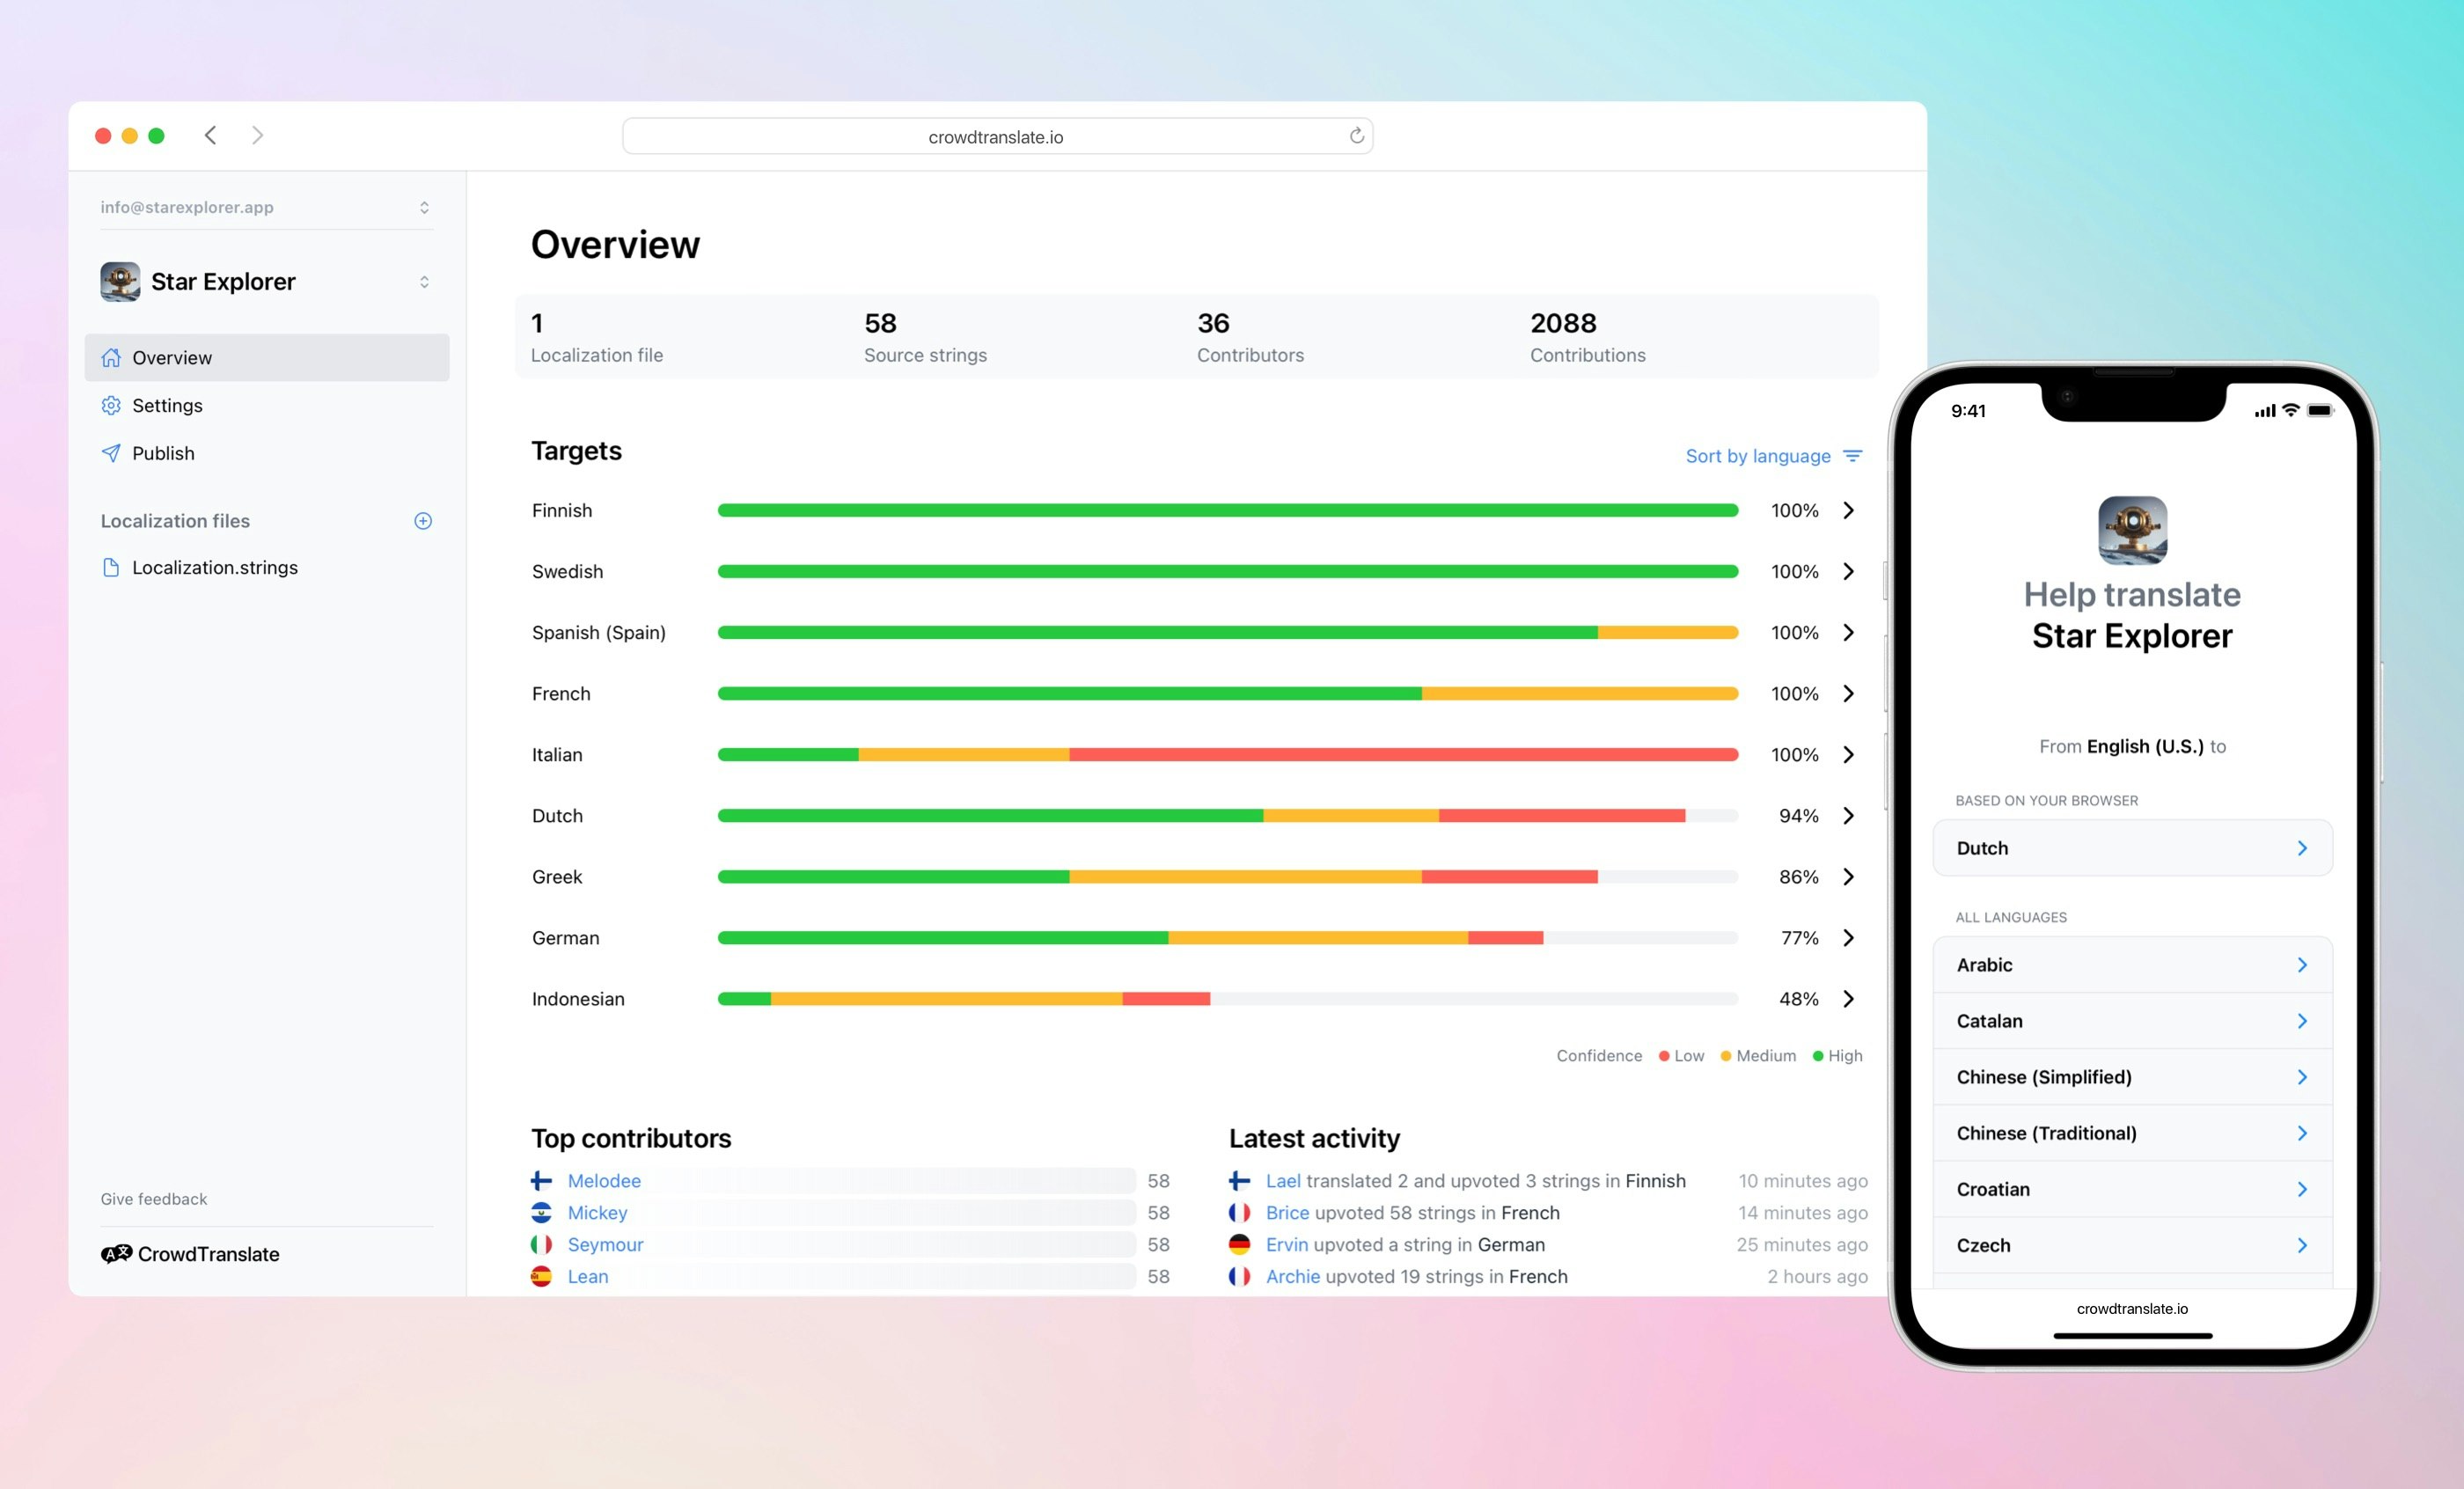Image resolution: width=2464 pixels, height=1489 pixels.
Task: Open the Star Explorer project switcher
Action: [x=266, y=282]
